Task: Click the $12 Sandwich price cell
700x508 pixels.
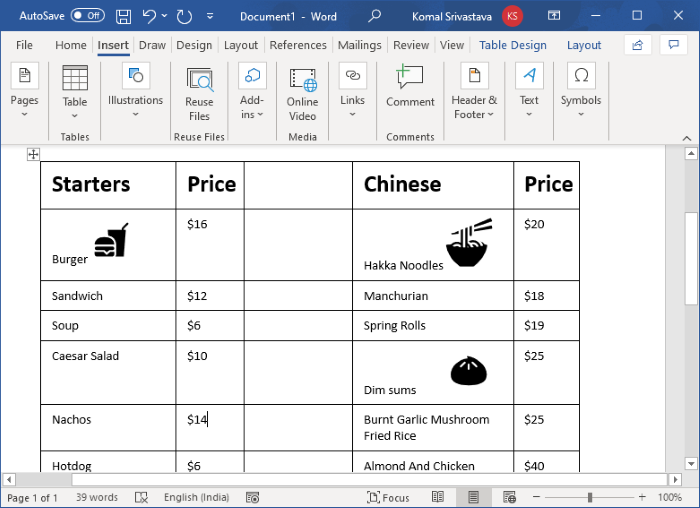Action: click(x=210, y=296)
